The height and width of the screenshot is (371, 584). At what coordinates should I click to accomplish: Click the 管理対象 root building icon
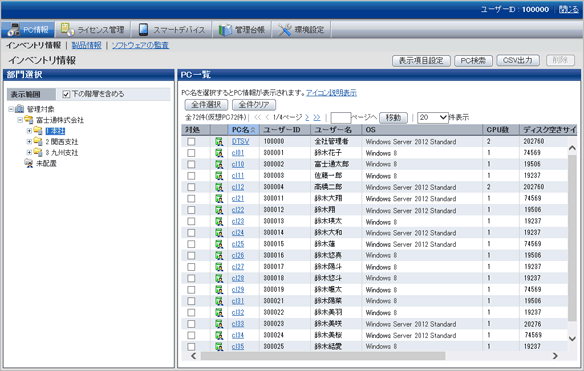19,109
